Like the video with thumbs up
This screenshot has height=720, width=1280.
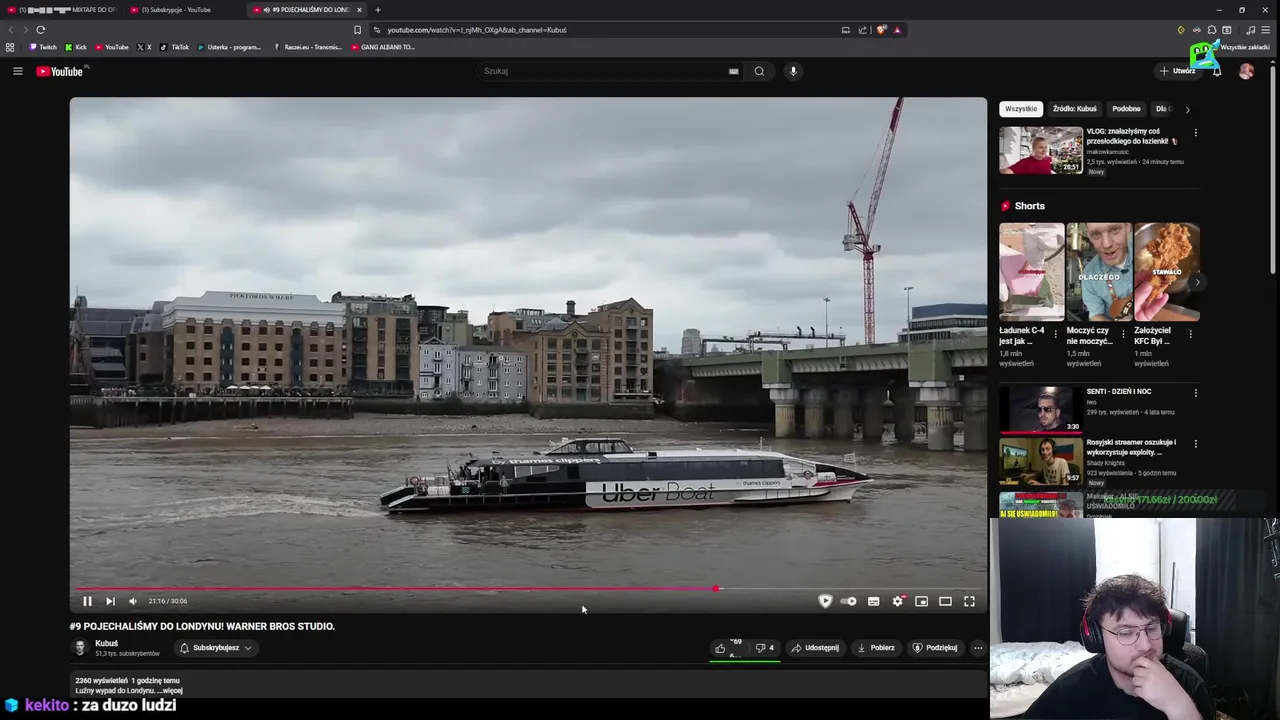click(727, 648)
